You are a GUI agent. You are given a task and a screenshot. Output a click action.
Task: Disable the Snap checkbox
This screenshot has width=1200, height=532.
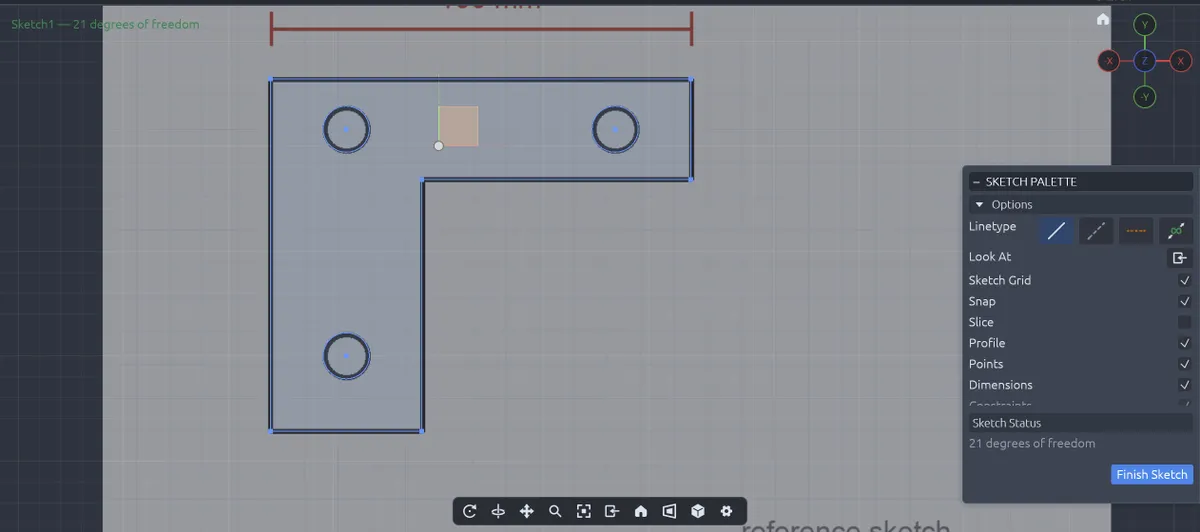(x=1185, y=302)
